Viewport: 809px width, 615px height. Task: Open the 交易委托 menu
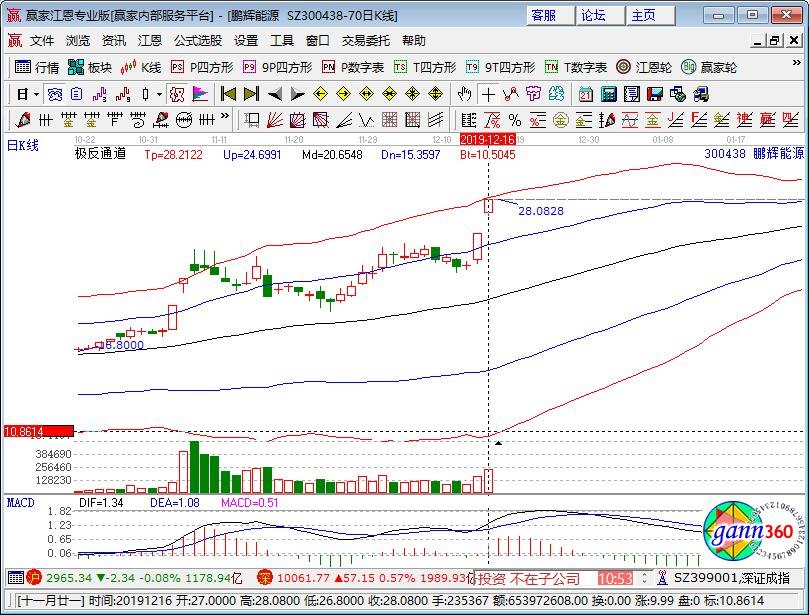pos(366,40)
